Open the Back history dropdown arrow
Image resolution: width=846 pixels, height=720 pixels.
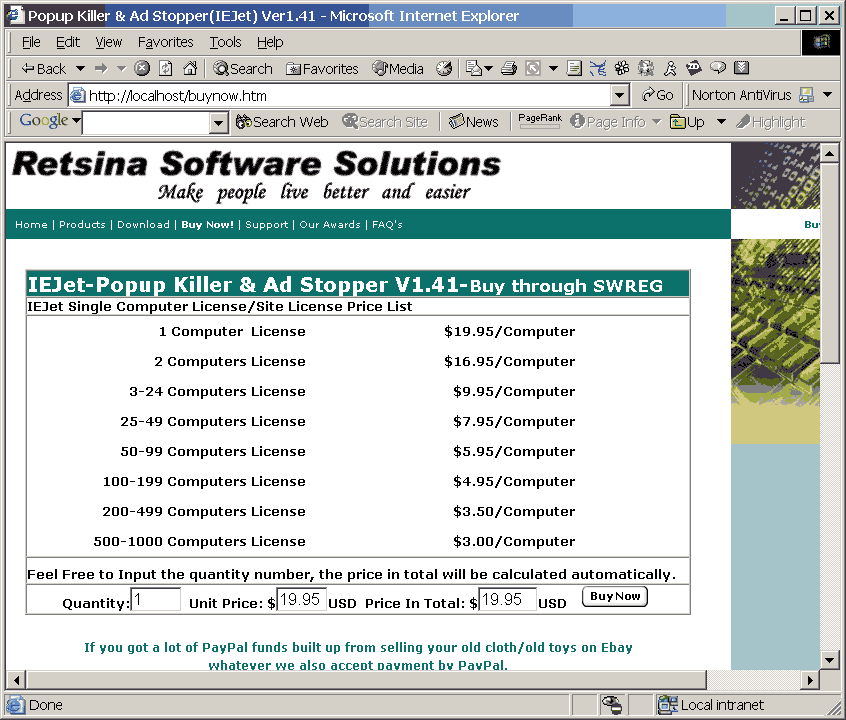coord(80,69)
